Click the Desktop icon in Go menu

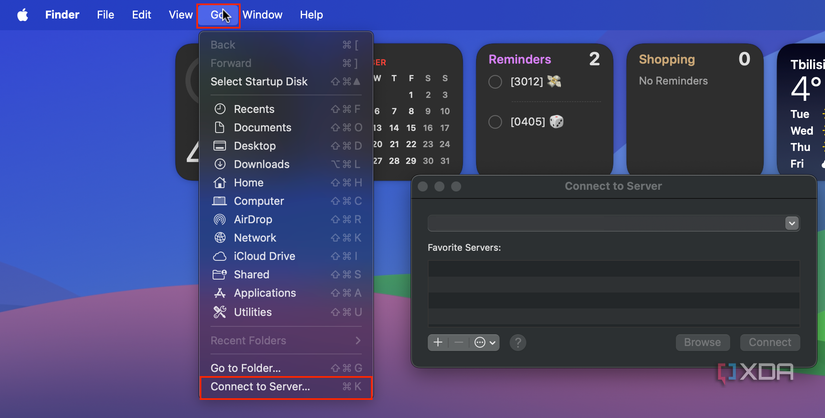pos(219,146)
